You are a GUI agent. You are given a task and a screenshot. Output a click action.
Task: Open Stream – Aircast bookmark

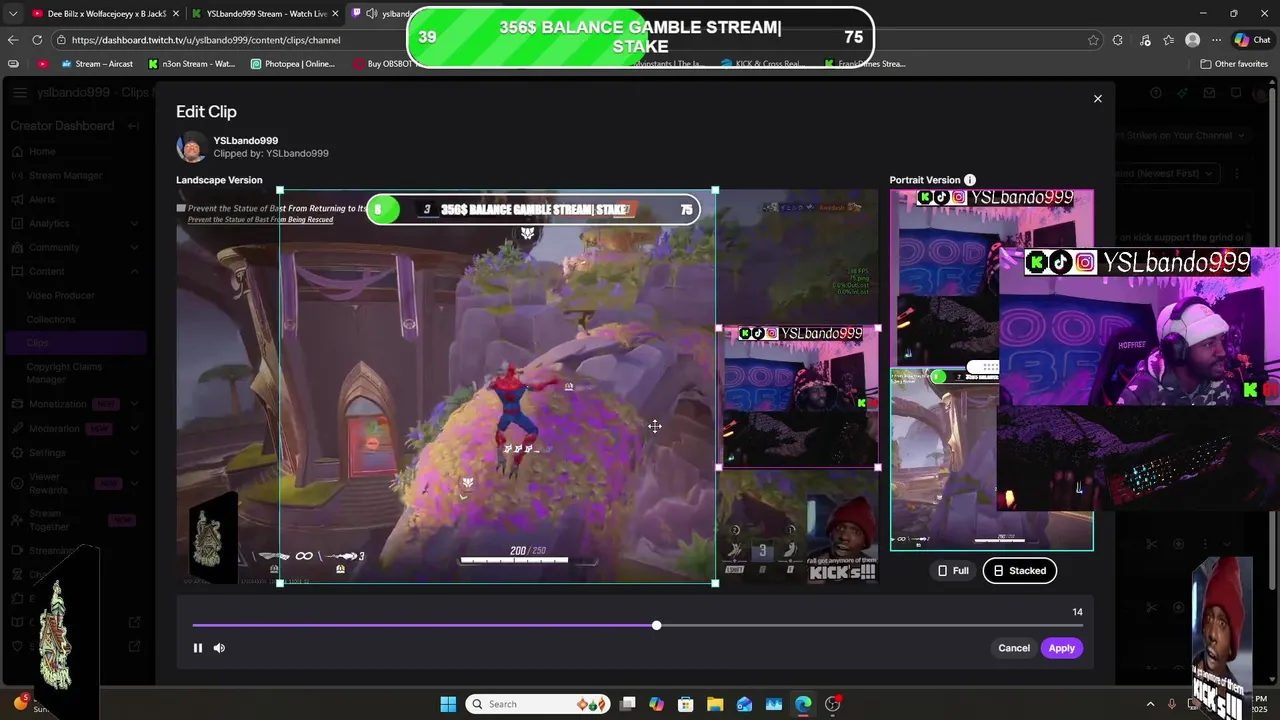click(98, 64)
